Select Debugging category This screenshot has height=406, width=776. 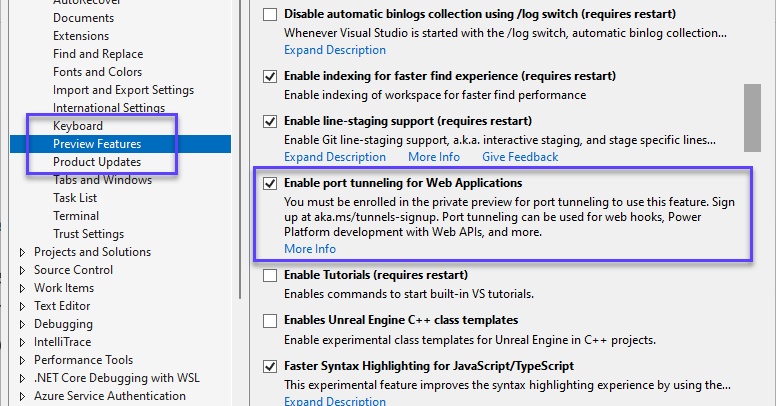tap(63, 324)
